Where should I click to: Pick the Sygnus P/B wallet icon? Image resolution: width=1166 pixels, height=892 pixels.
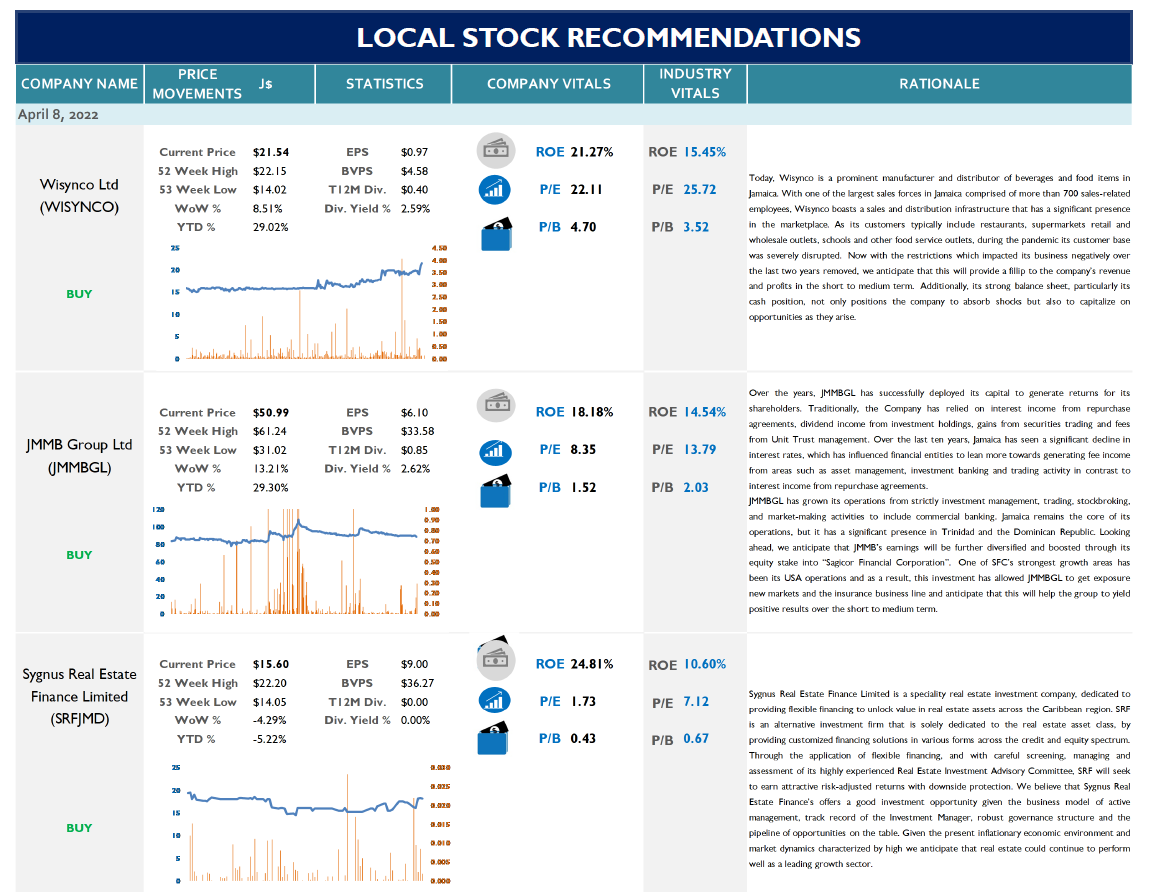click(x=493, y=738)
